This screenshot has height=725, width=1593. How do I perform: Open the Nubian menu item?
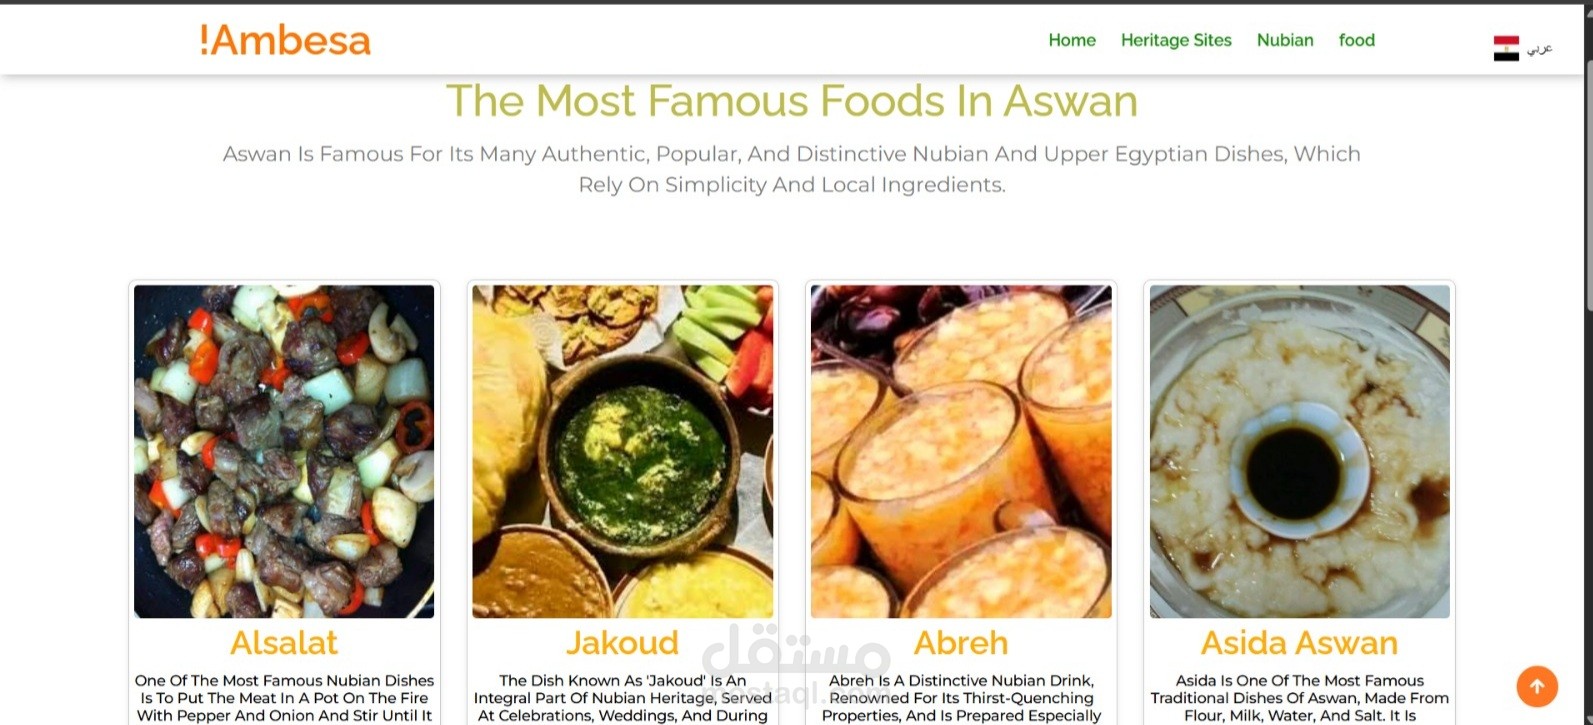[1285, 40]
